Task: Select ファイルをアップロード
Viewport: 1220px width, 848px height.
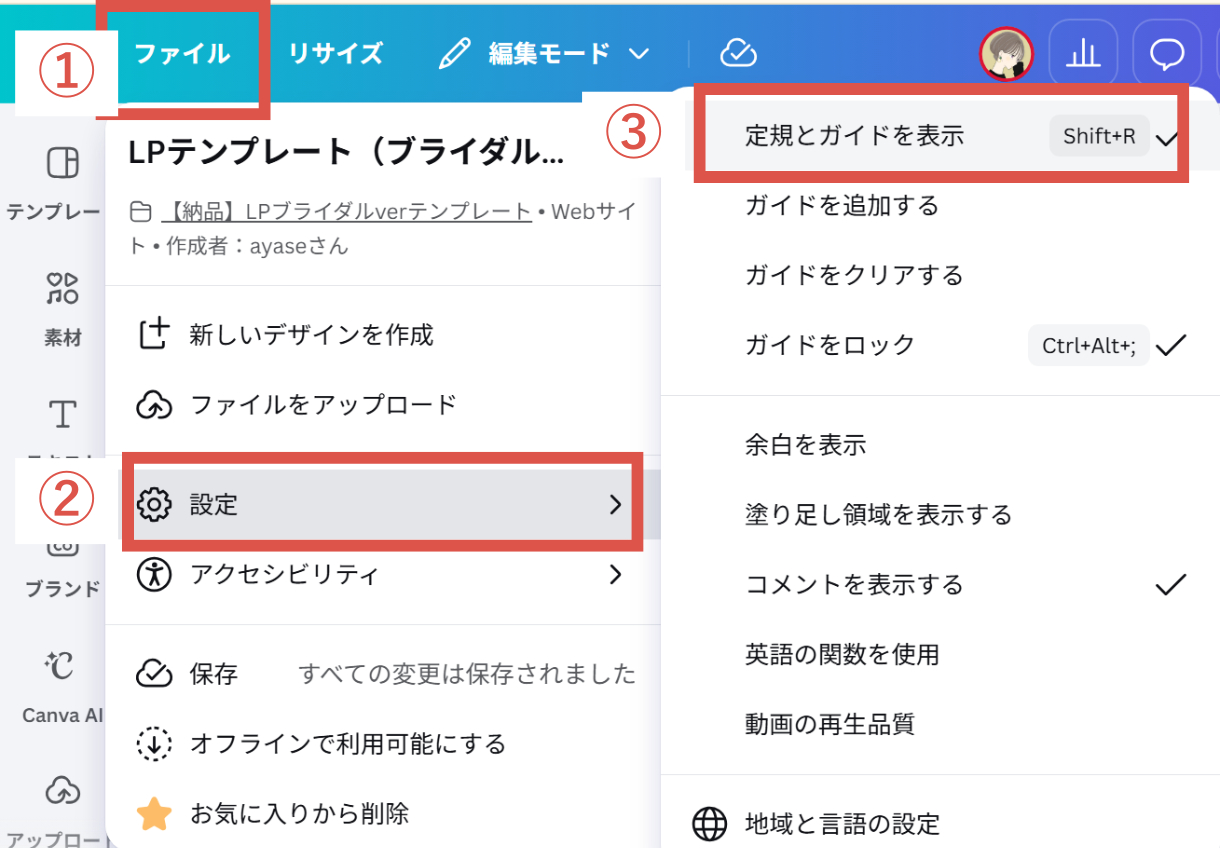Action: 383,405
